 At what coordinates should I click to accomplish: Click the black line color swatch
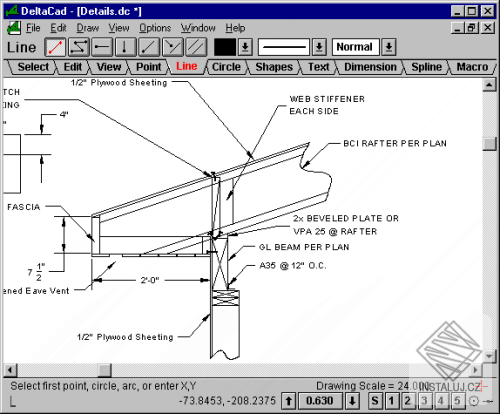225,47
